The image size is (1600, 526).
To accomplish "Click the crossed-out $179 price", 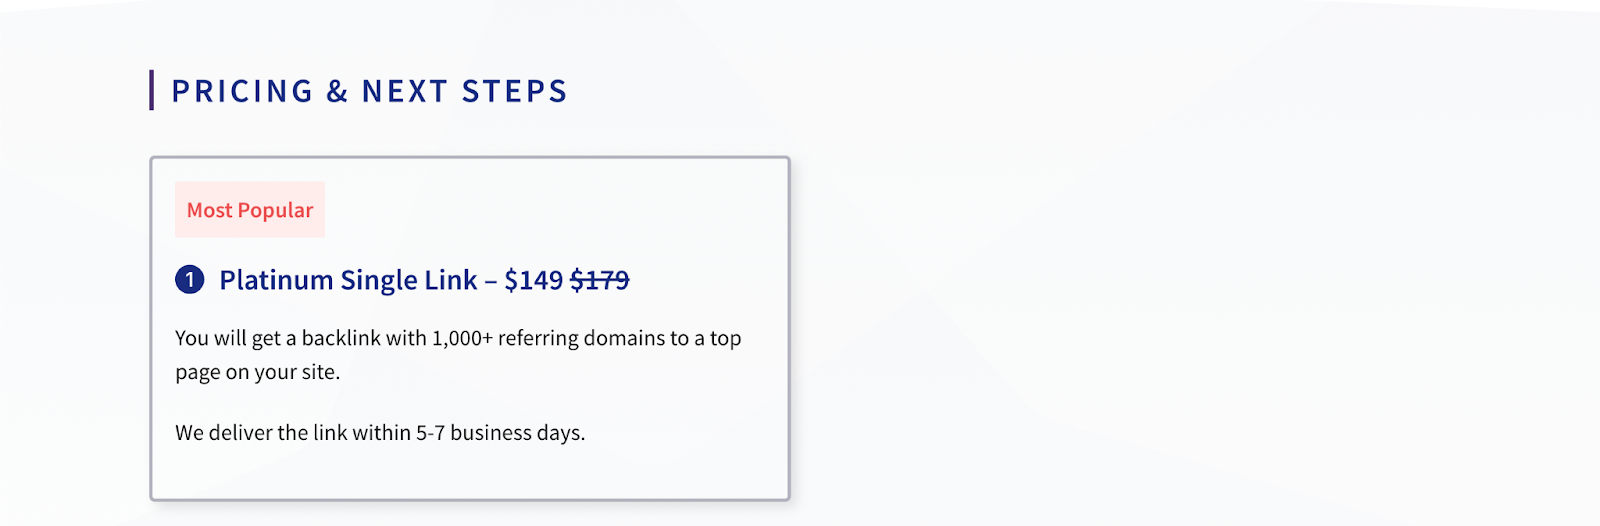I will tap(599, 280).
